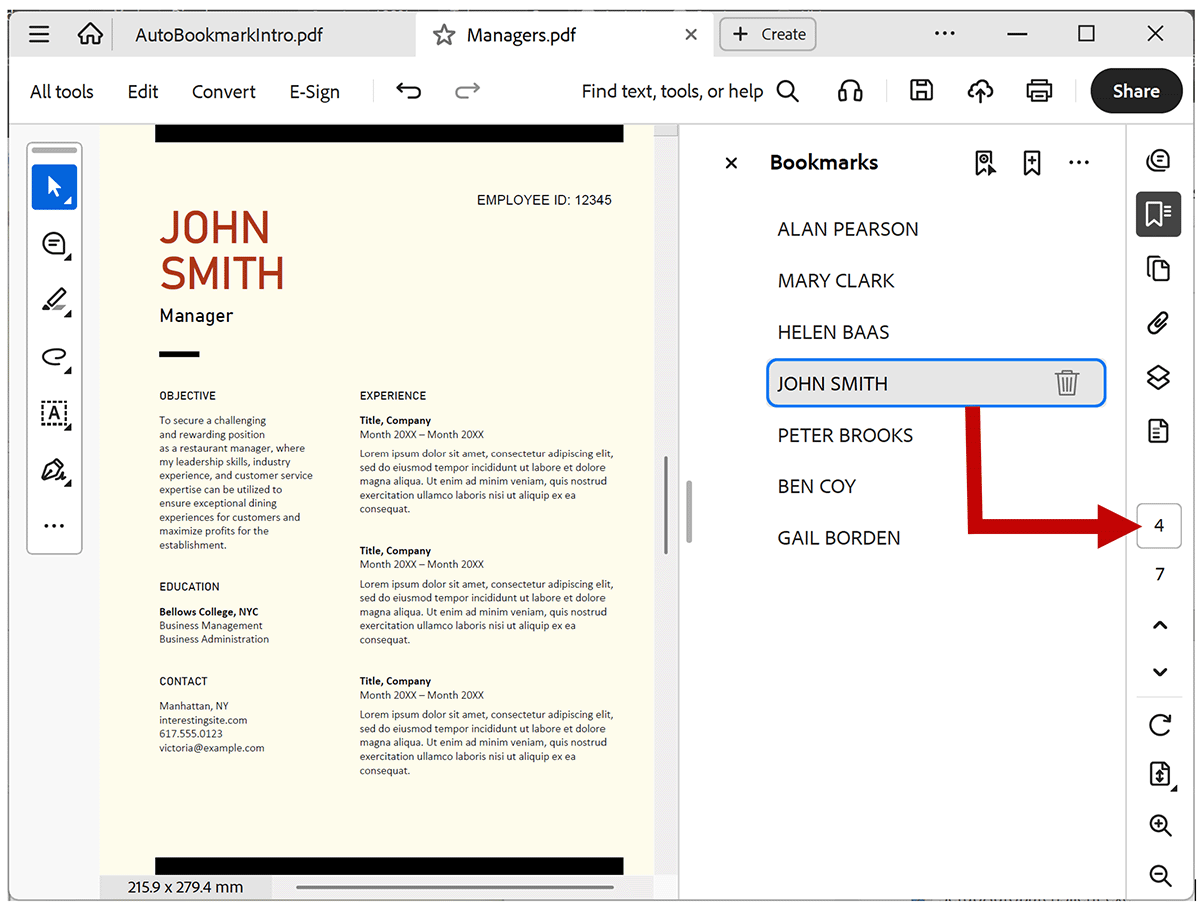Open the Layers panel

(1159, 377)
